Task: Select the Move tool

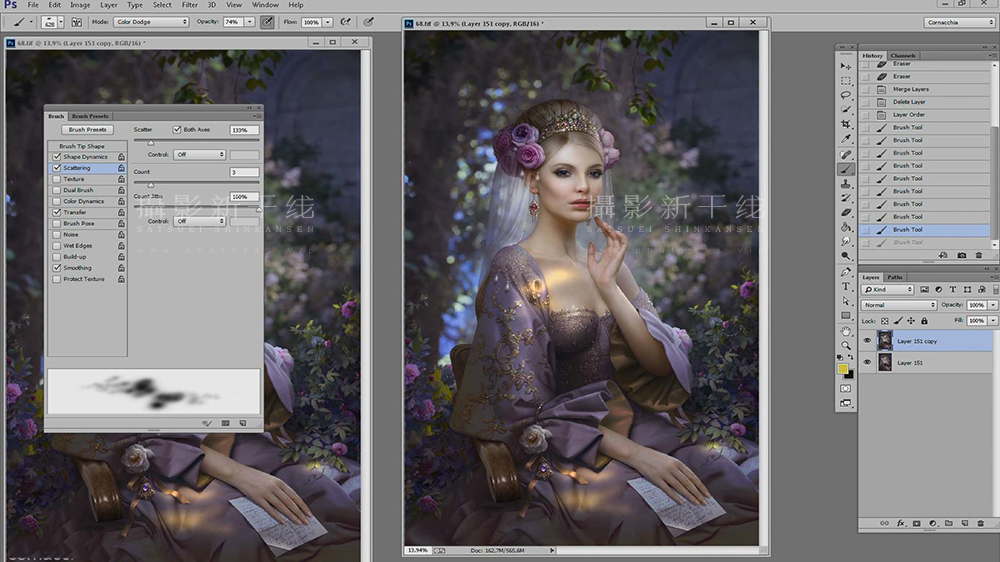Action: [846, 66]
